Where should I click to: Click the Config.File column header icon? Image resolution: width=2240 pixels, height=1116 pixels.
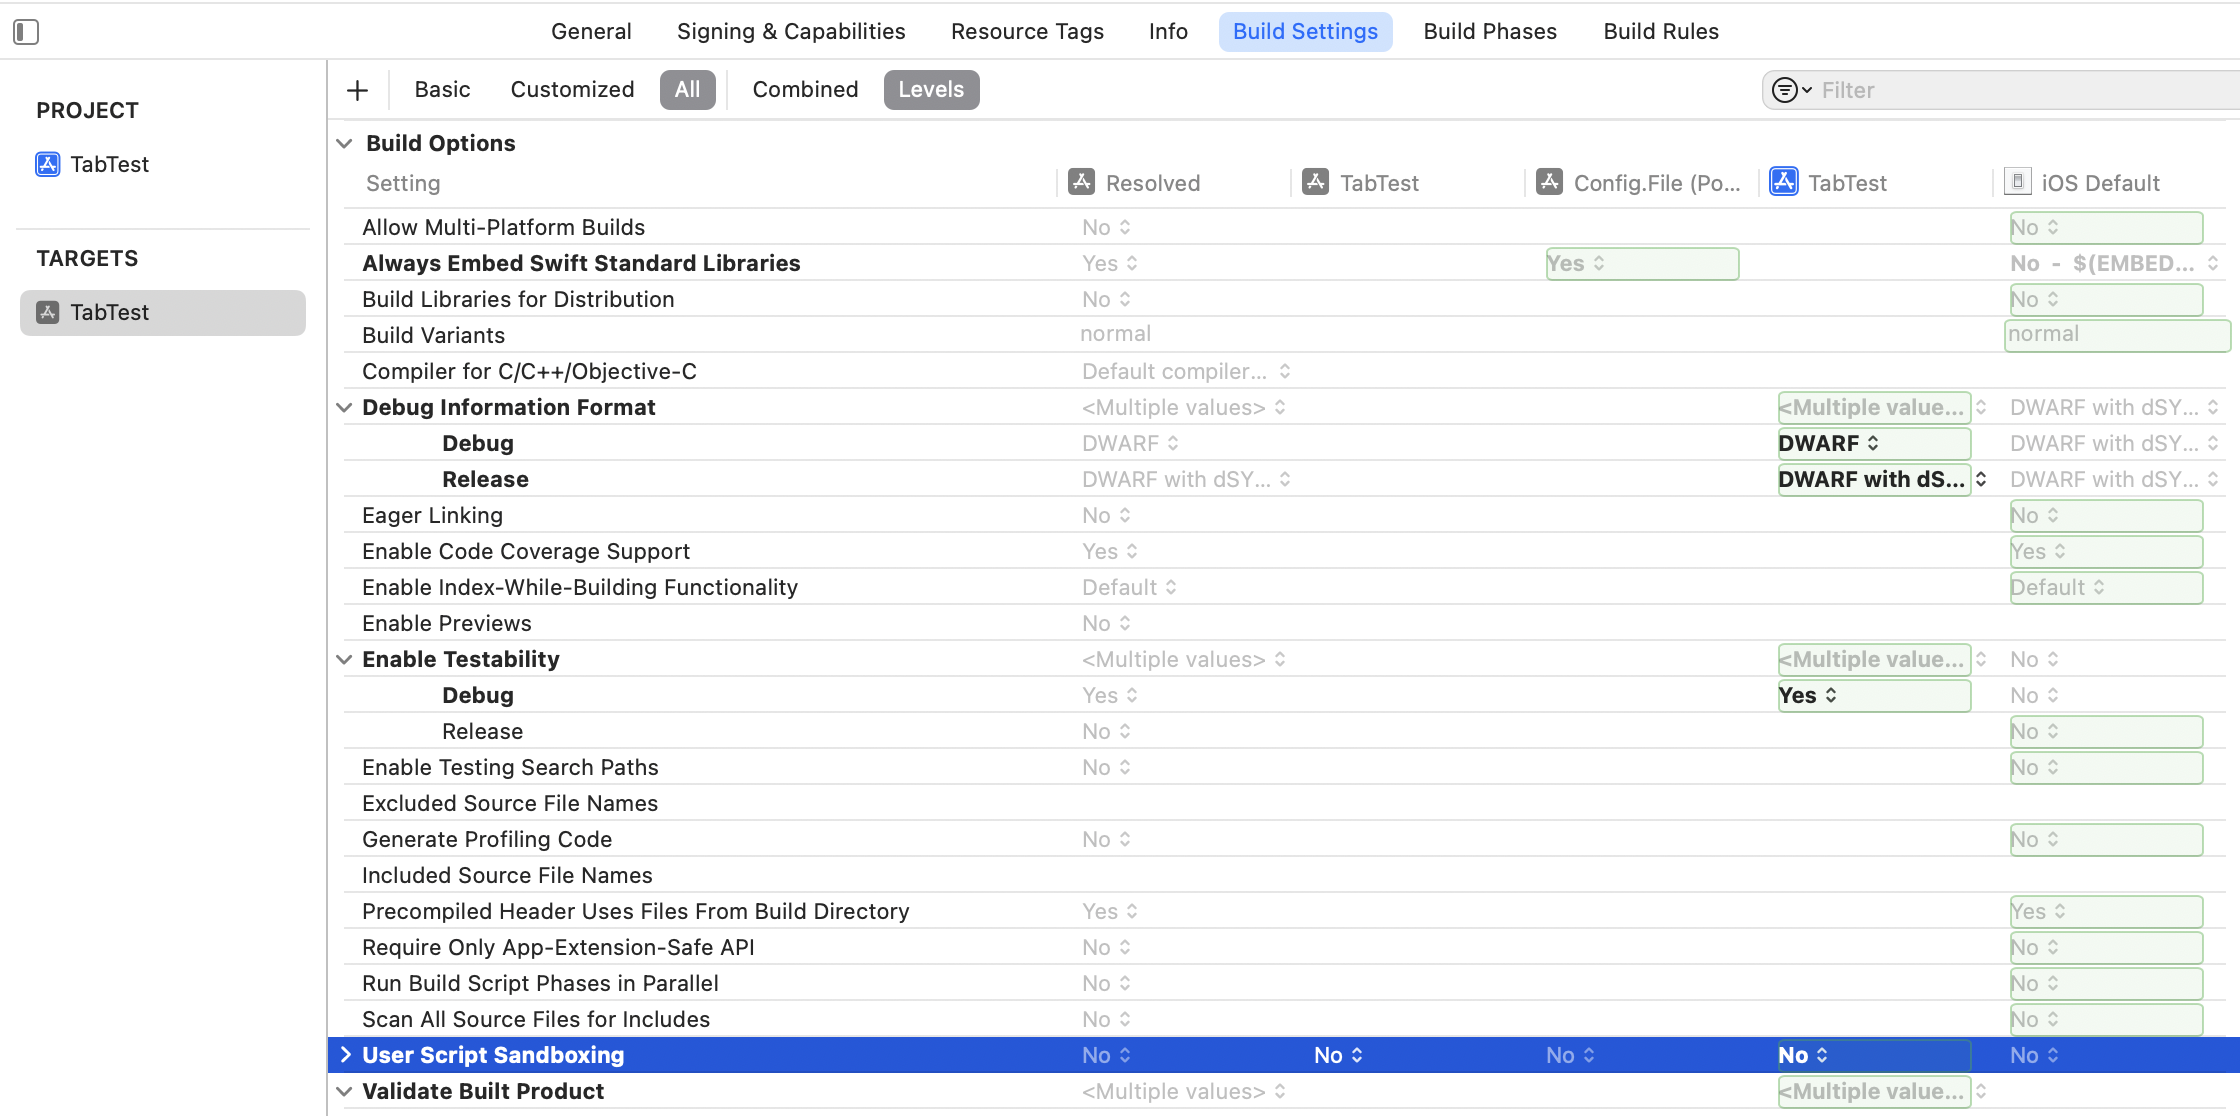(1549, 182)
